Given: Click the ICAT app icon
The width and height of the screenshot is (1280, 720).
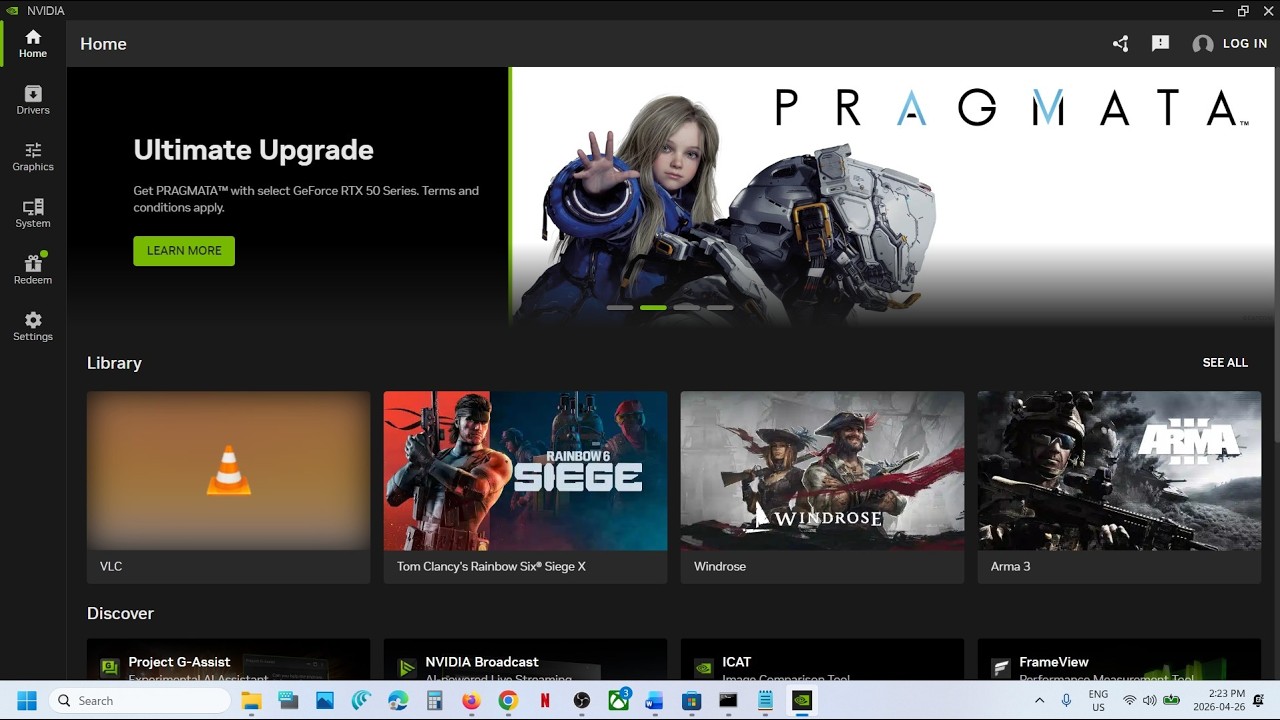Looking at the screenshot, I should pos(704,667).
